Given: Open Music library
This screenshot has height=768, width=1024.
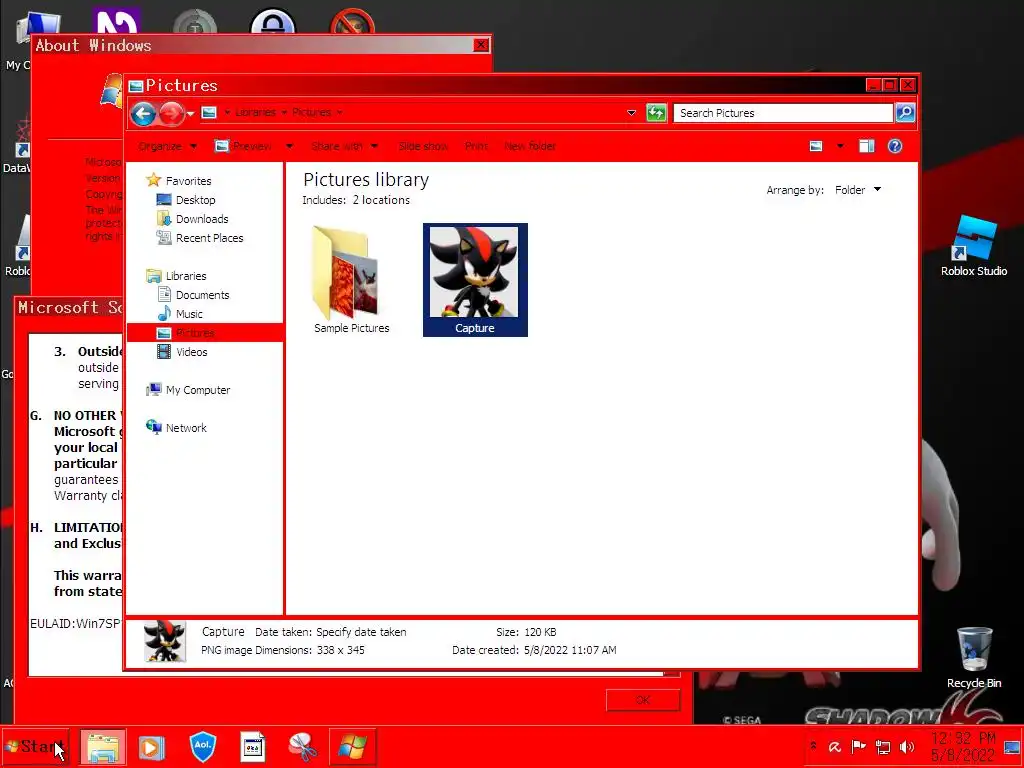Looking at the screenshot, I should [x=189, y=313].
